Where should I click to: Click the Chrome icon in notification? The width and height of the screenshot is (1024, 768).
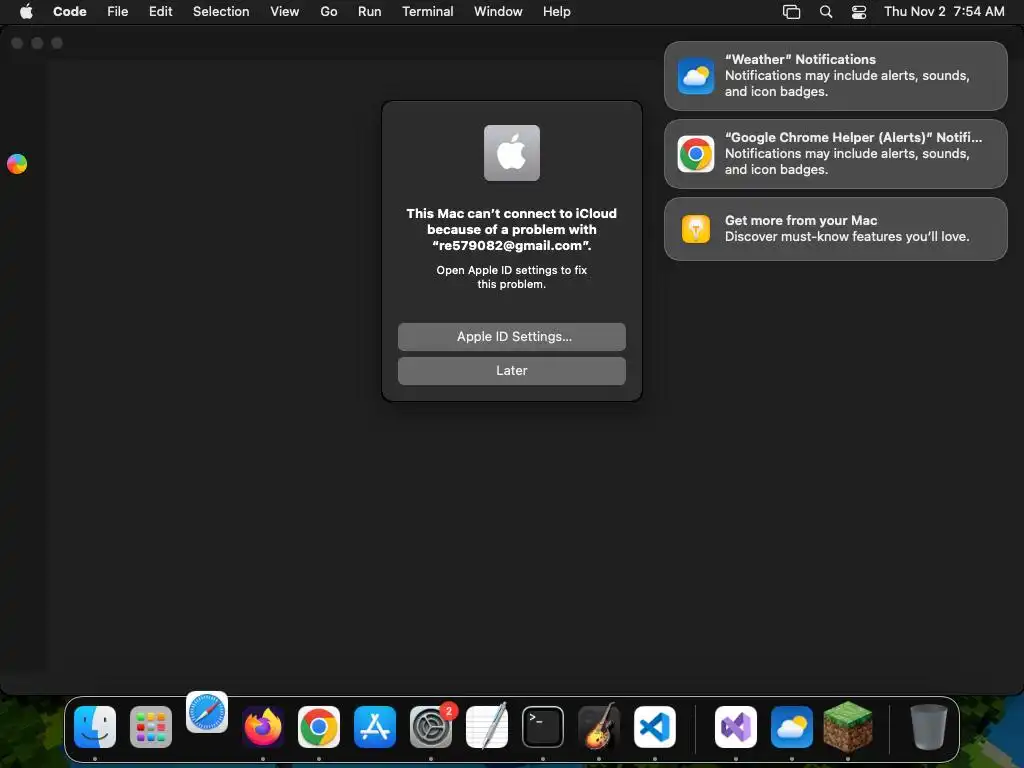(x=696, y=154)
